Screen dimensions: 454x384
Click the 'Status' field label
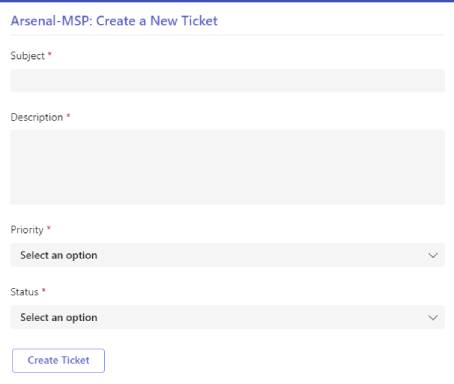coord(24,292)
